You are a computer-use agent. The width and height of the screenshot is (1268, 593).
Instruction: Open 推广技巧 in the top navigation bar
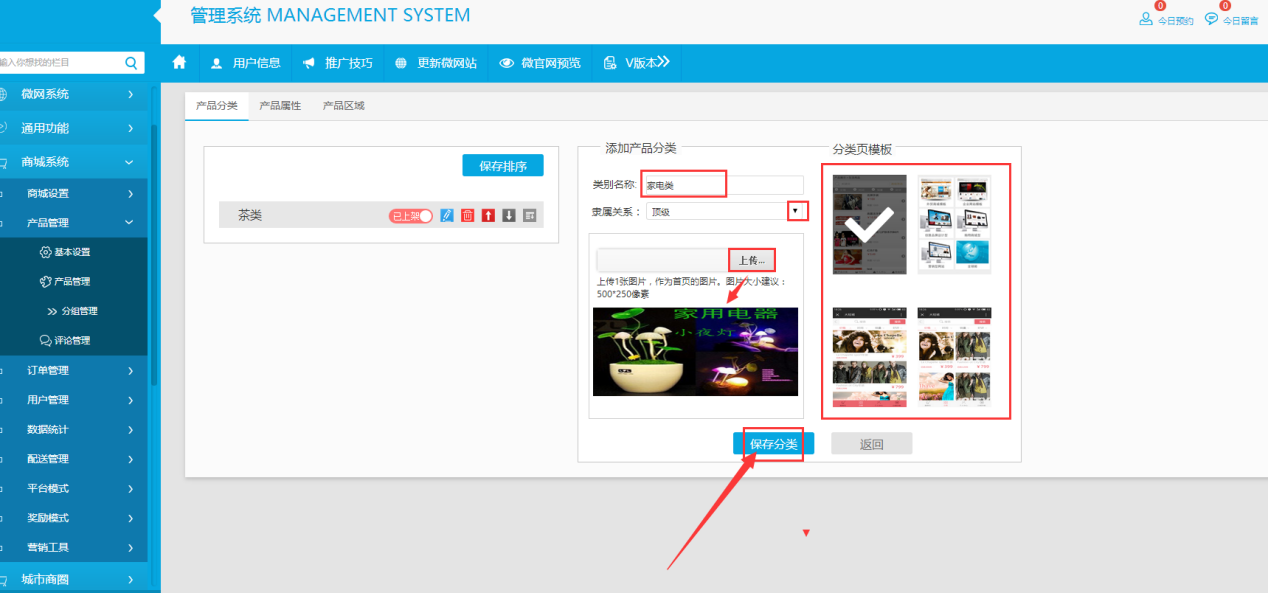337,62
